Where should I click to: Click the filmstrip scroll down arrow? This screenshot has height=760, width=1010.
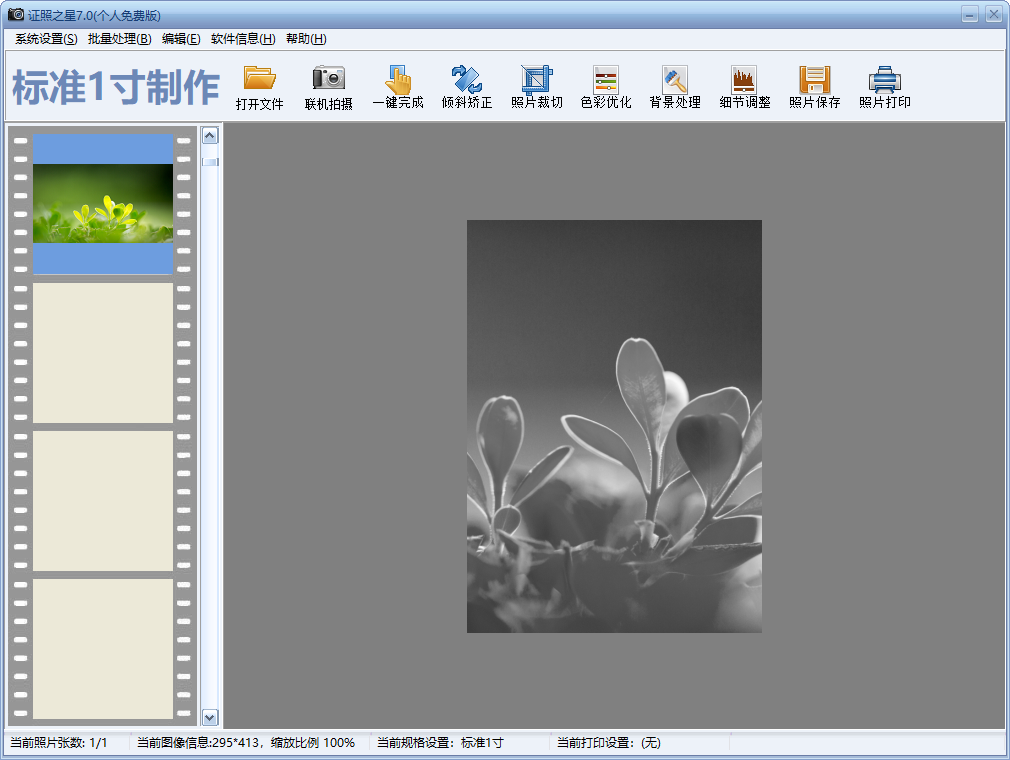[x=210, y=717]
